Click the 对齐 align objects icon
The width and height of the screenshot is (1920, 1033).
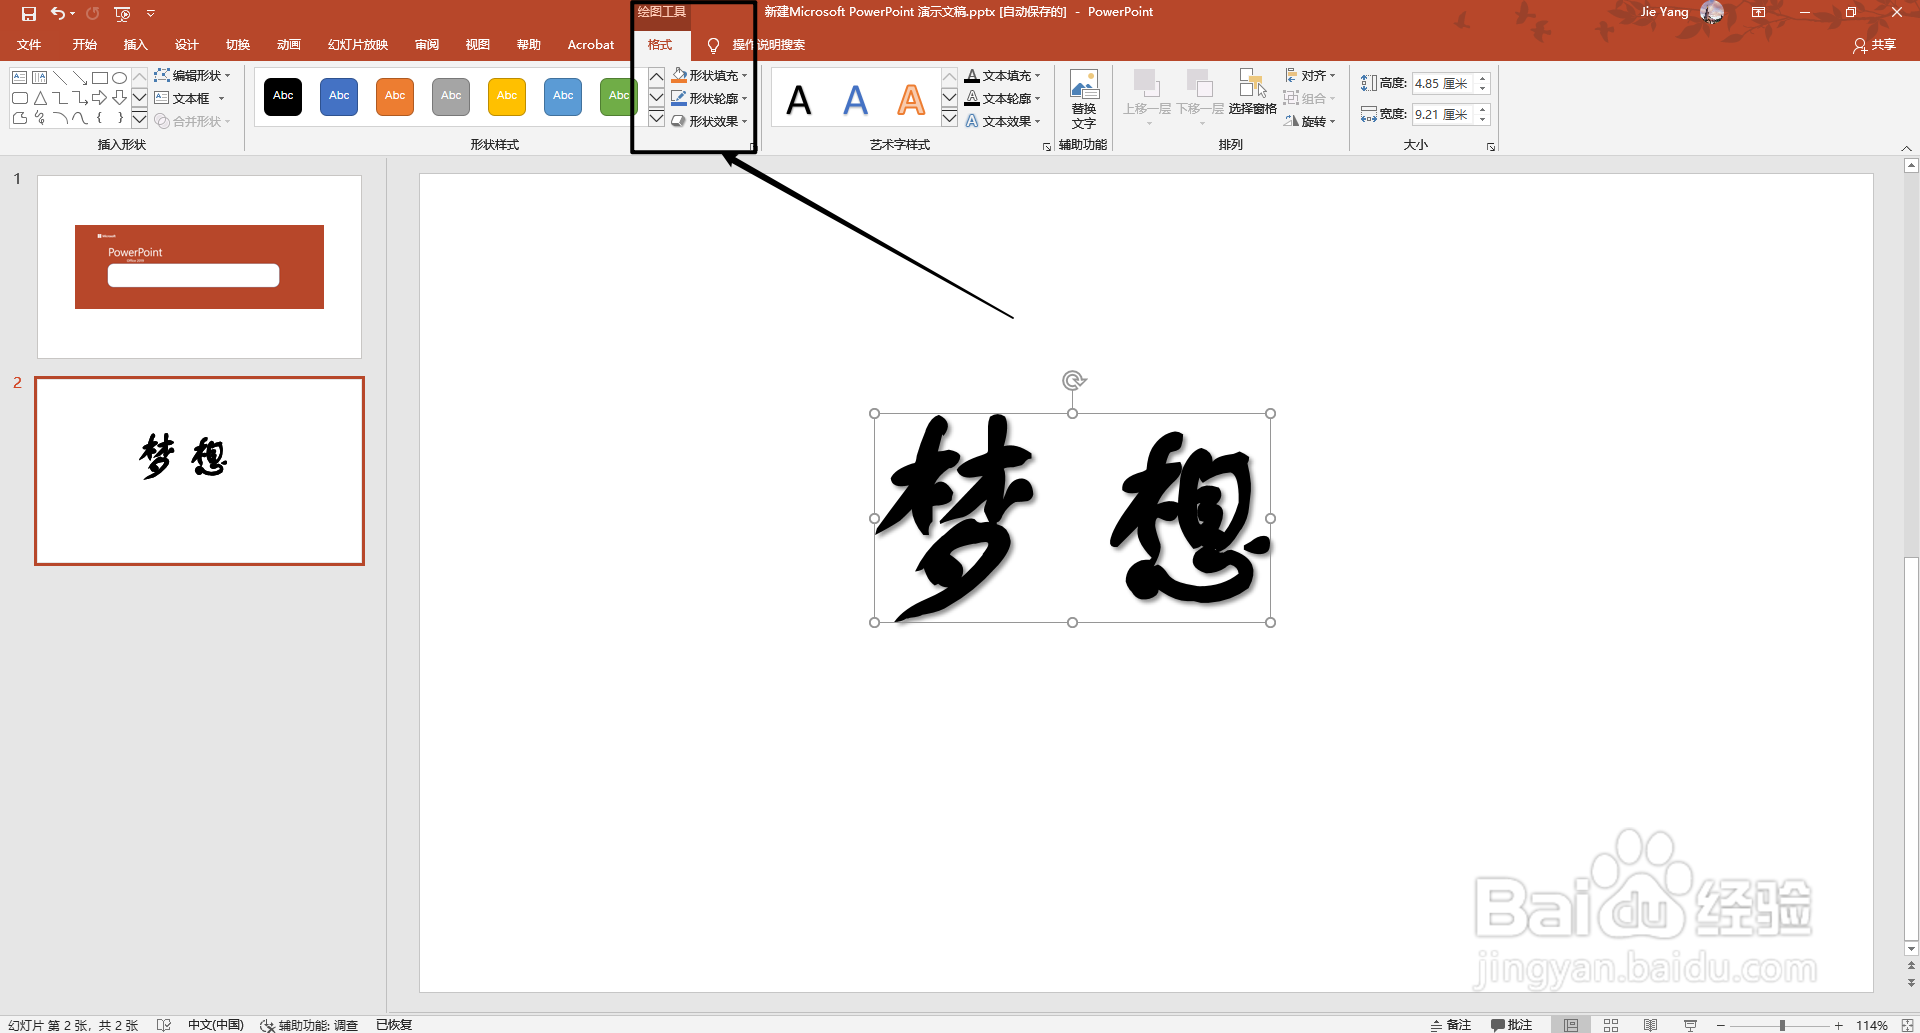click(x=1310, y=75)
